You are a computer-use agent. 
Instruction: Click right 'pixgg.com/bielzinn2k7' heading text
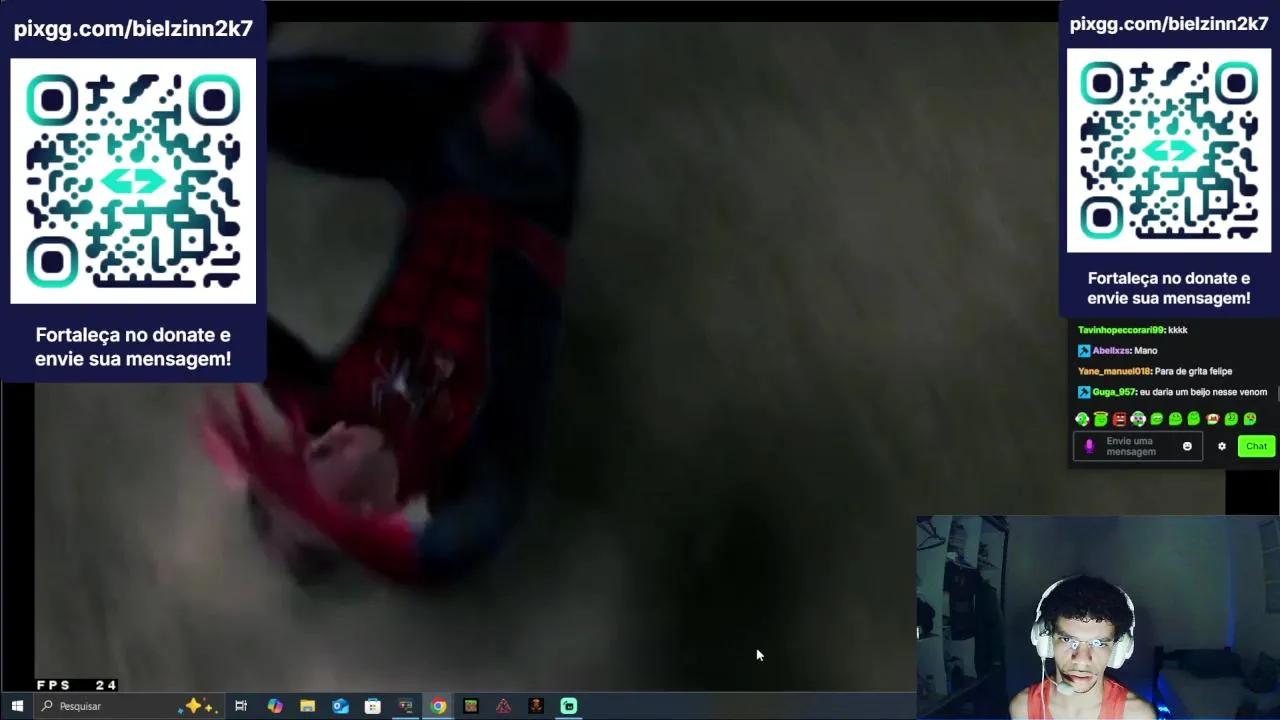tap(1169, 24)
